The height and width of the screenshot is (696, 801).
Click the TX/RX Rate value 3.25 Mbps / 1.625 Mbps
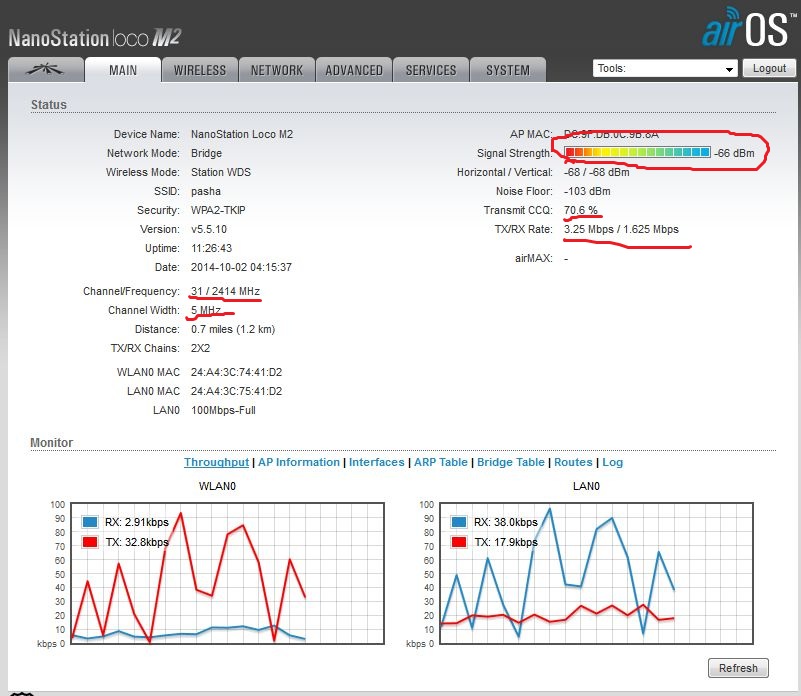coord(621,229)
